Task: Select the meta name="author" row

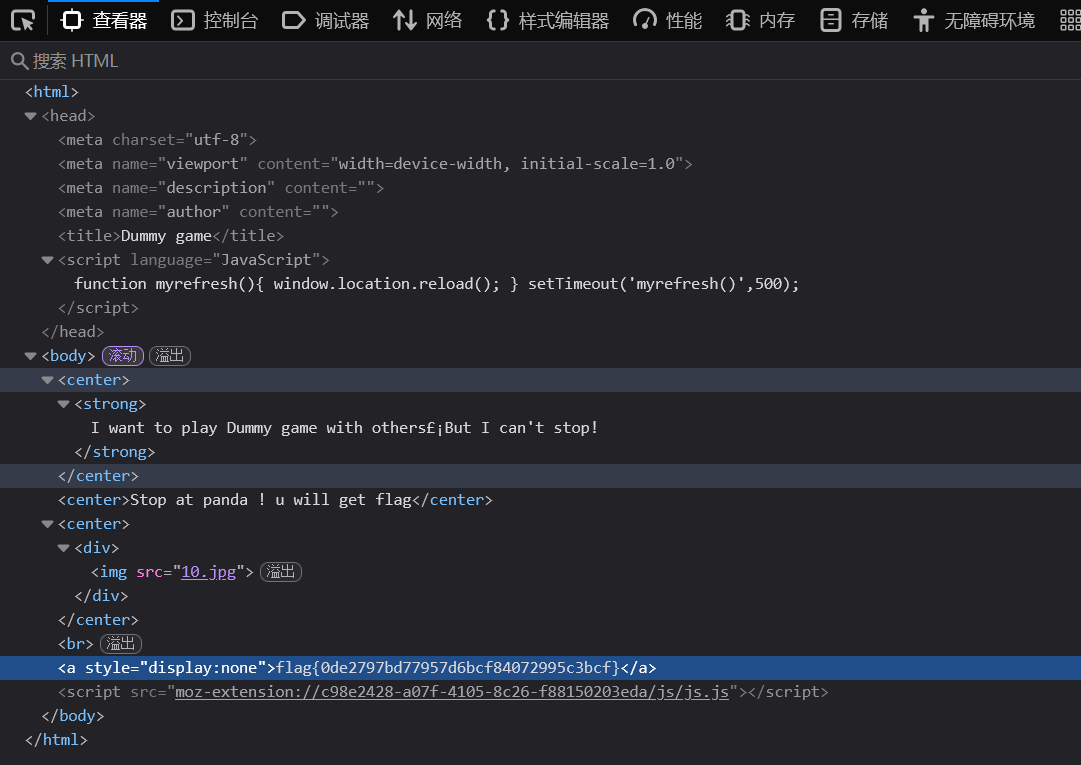Action: tap(540, 212)
